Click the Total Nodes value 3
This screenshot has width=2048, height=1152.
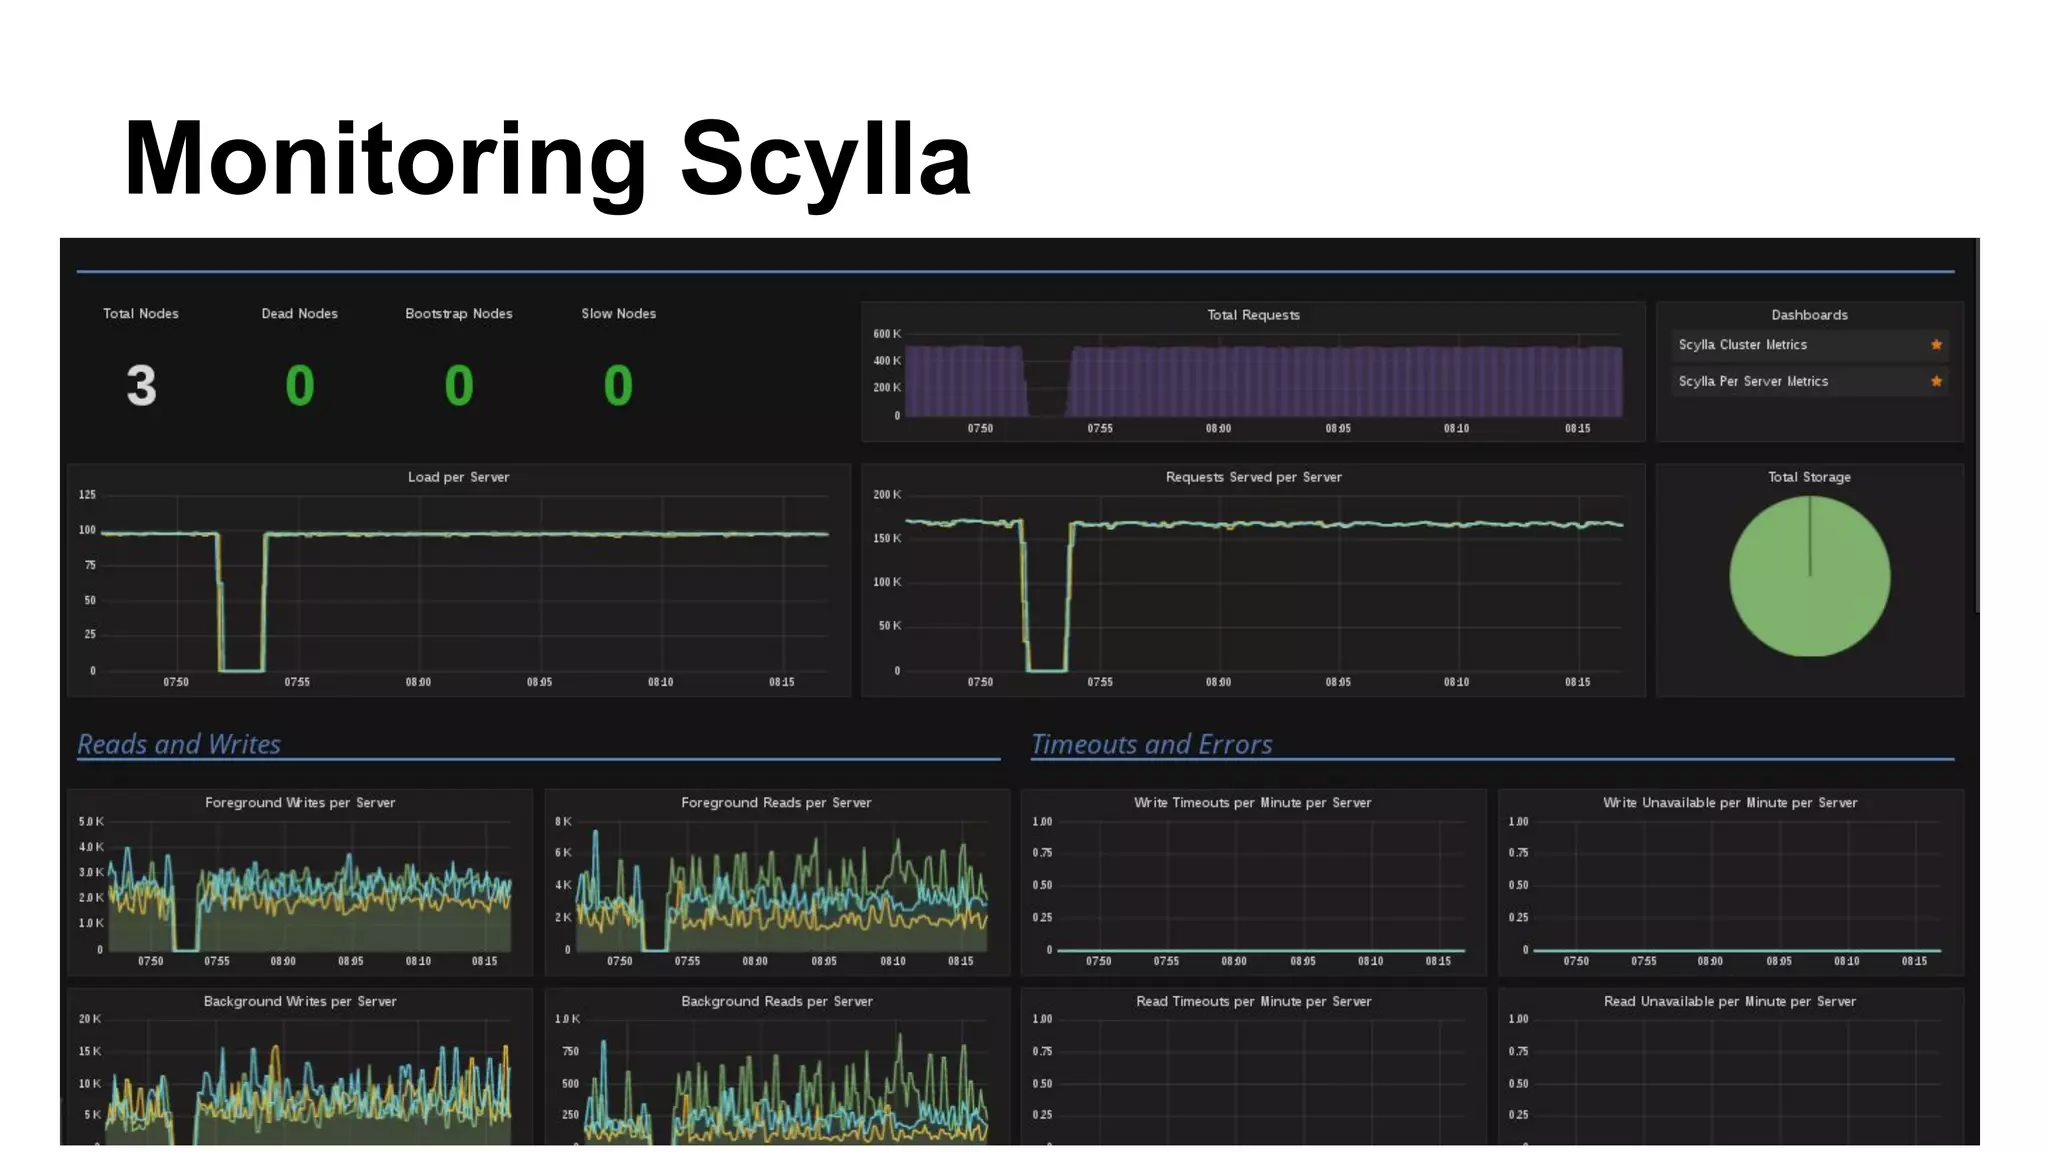coord(141,386)
